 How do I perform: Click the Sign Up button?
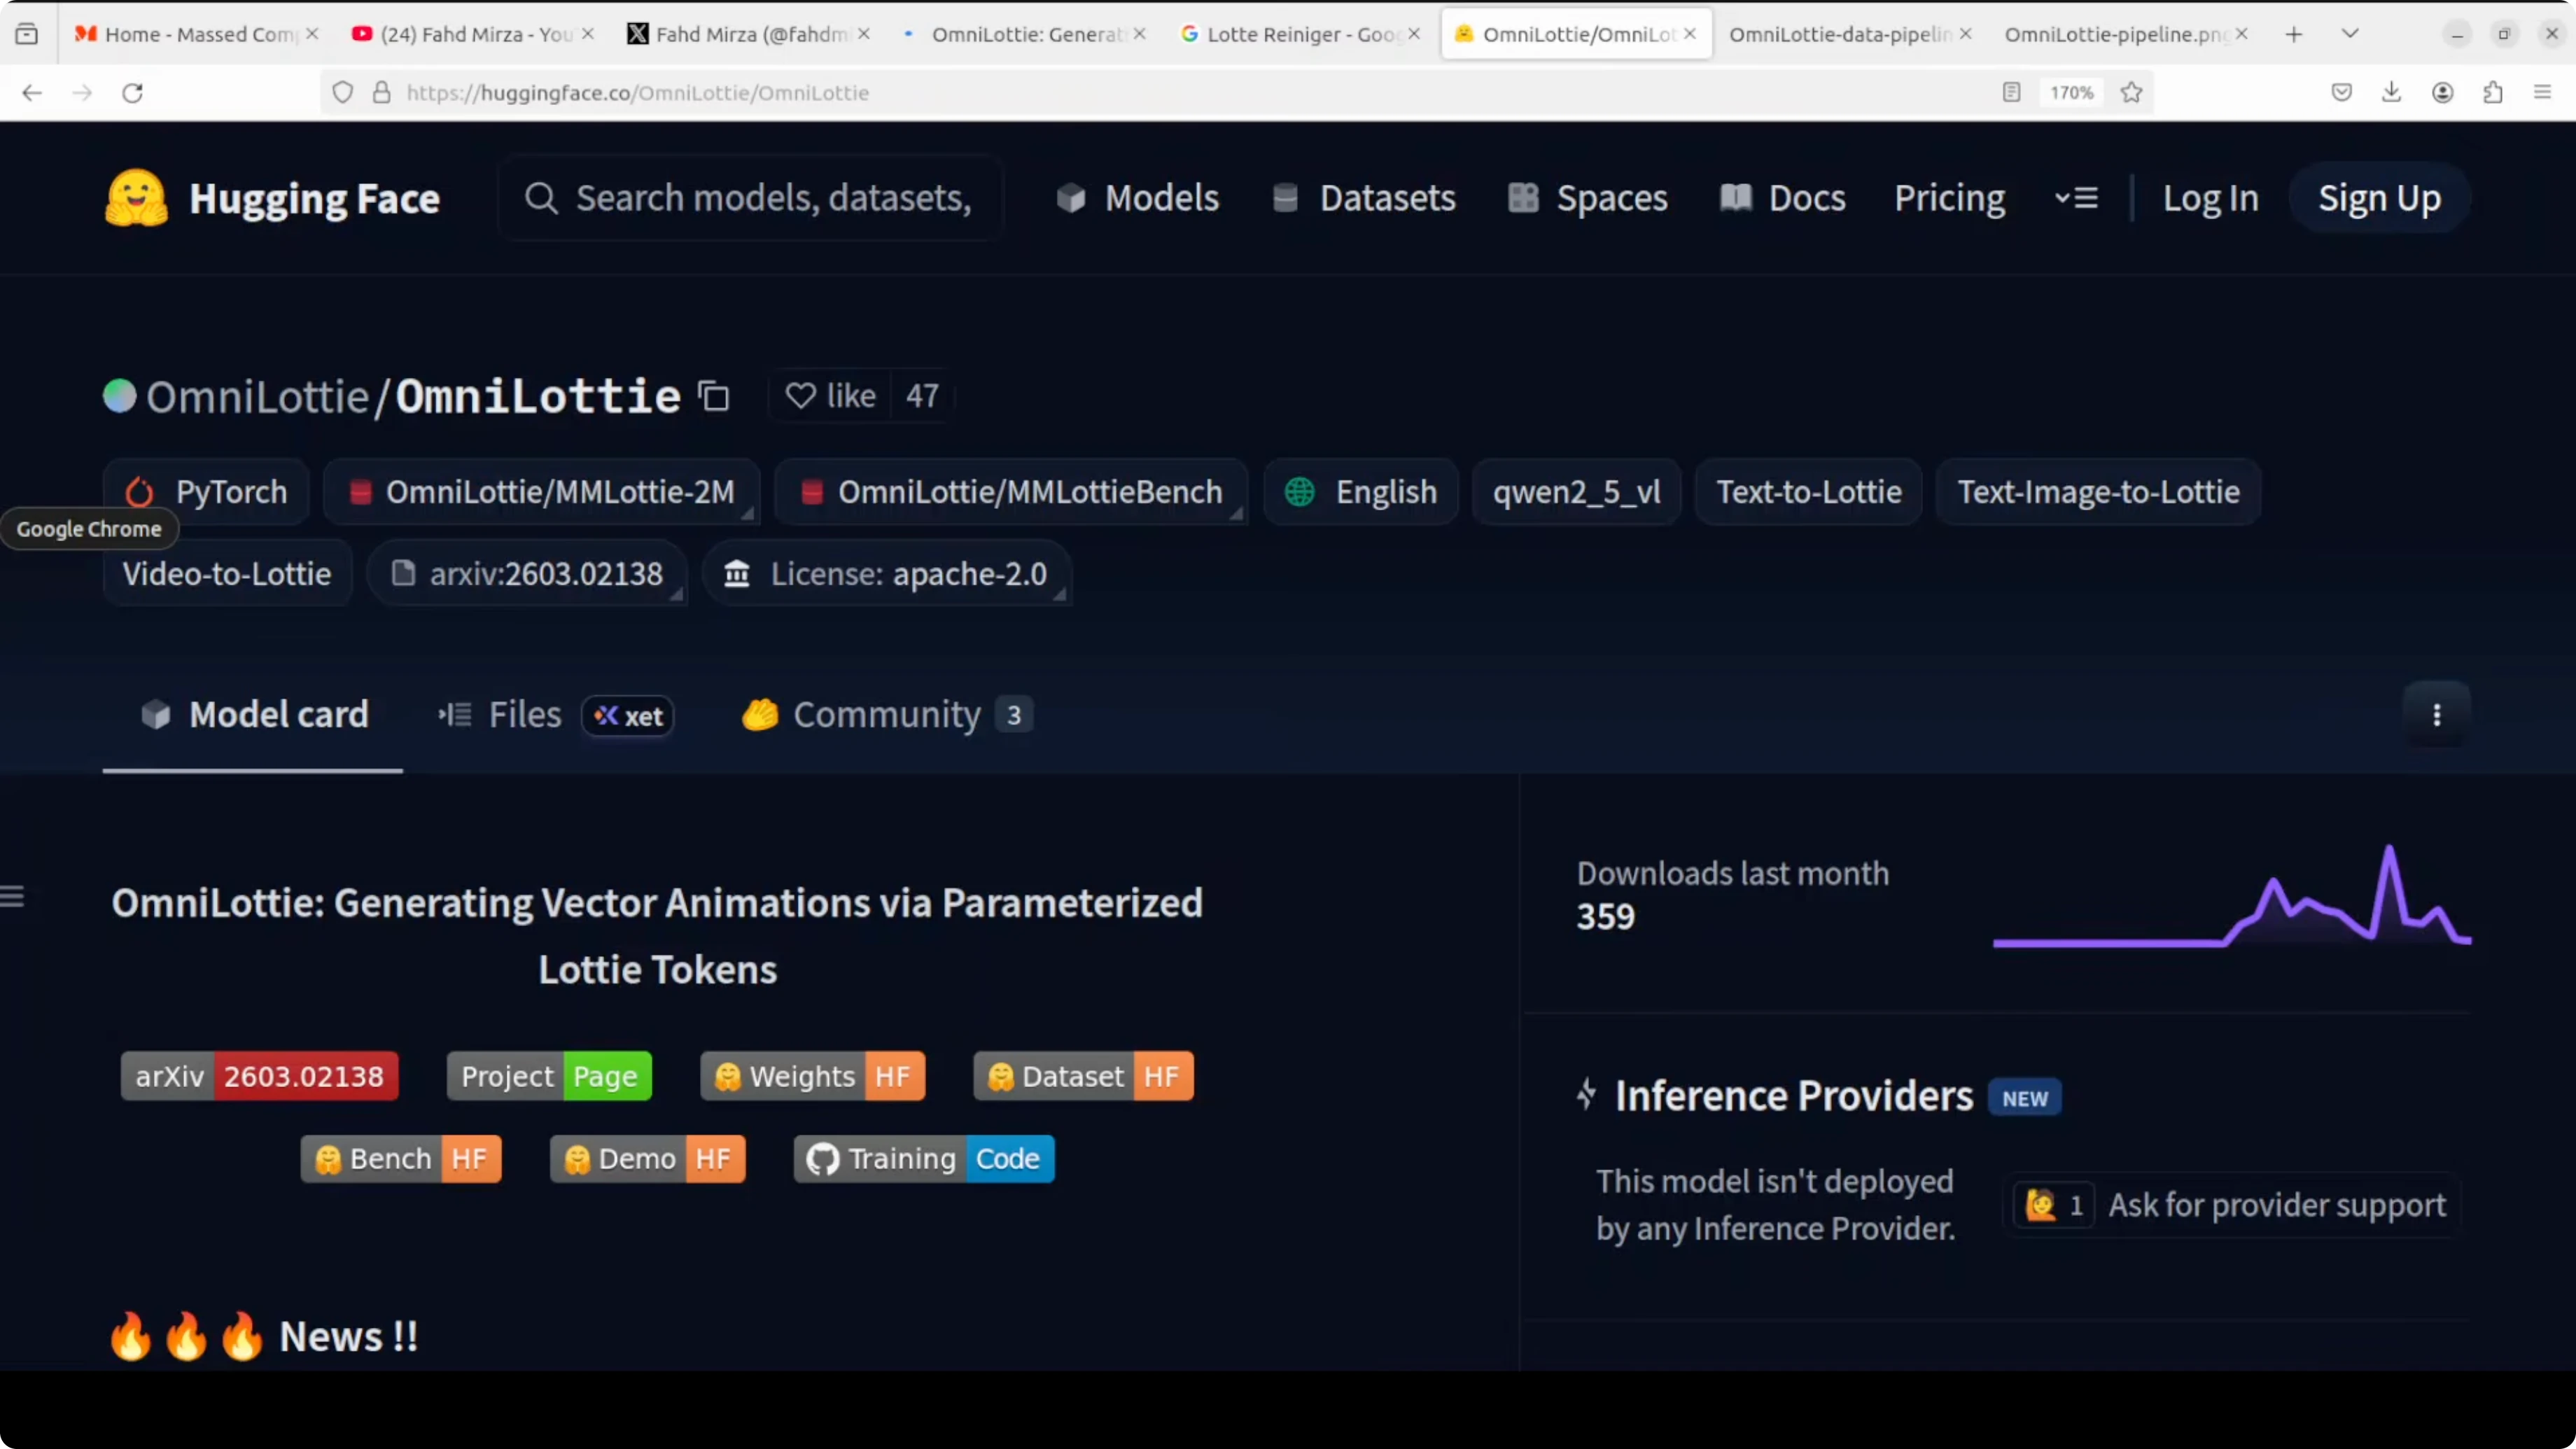(2379, 198)
